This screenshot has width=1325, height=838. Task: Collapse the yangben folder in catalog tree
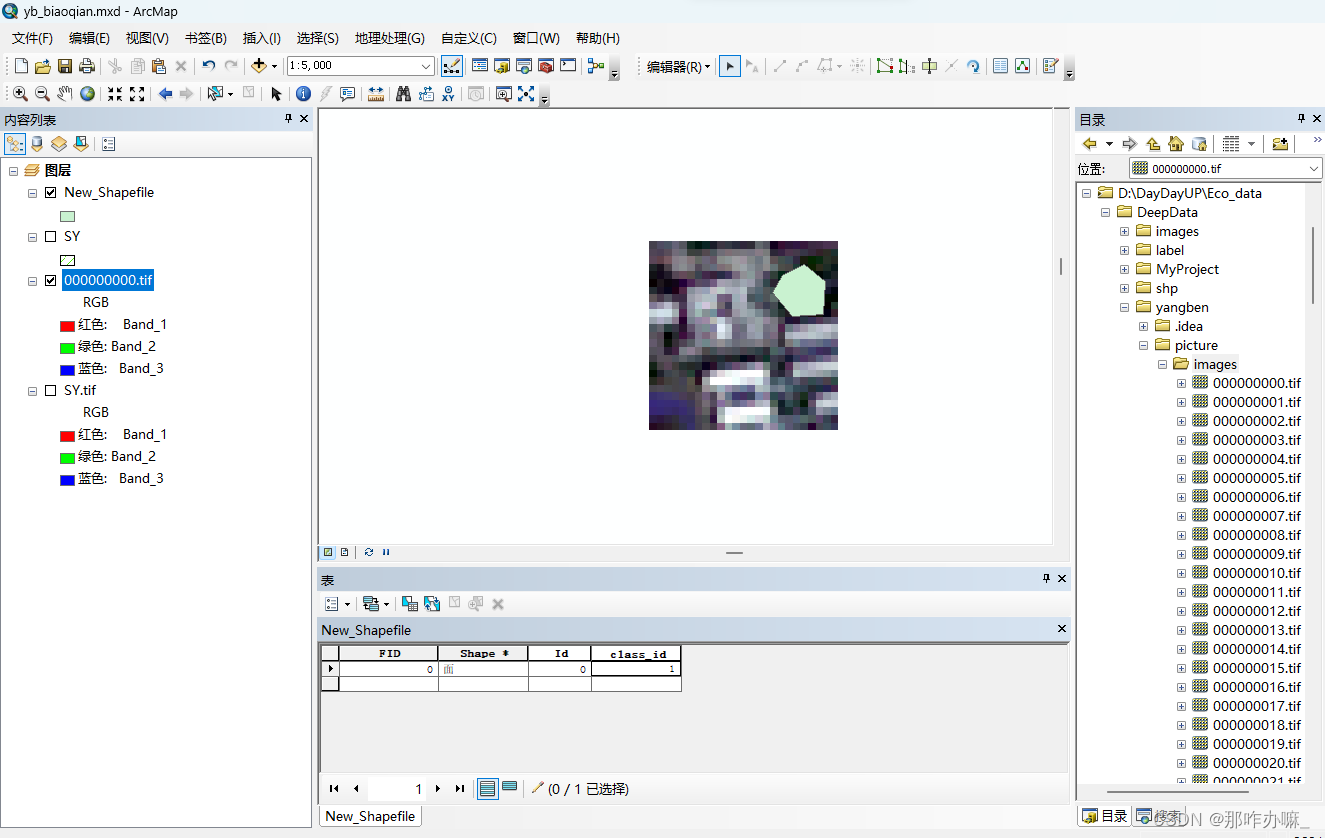tap(1124, 307)
